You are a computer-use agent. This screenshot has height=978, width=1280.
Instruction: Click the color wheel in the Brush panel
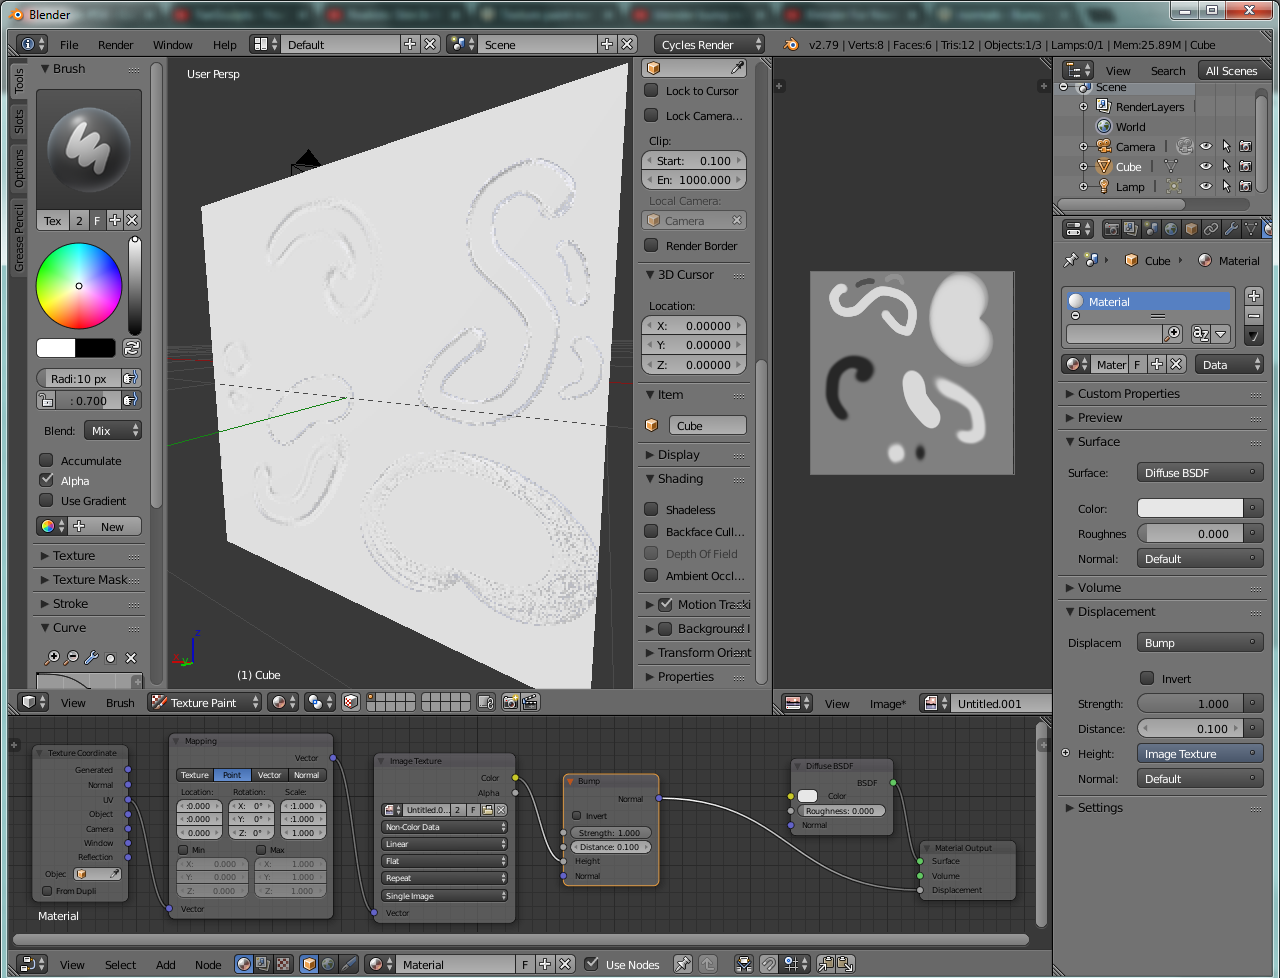(79, 286)
